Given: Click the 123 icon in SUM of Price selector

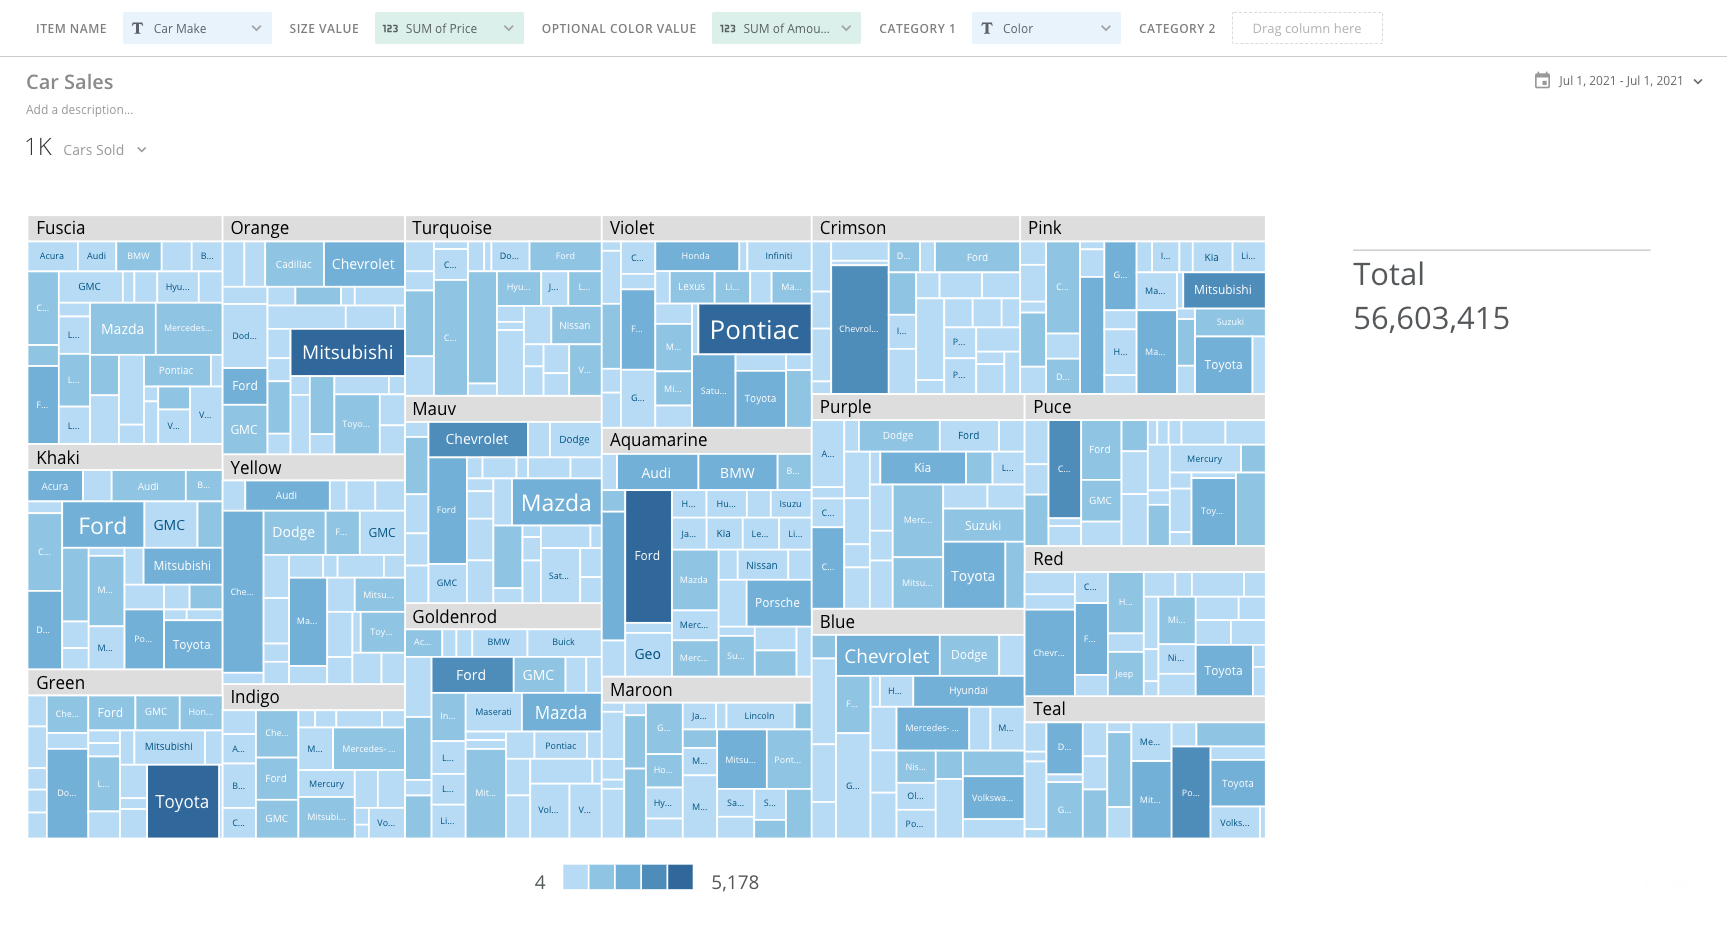Looking at the screenshot, I should click(391, 28).
